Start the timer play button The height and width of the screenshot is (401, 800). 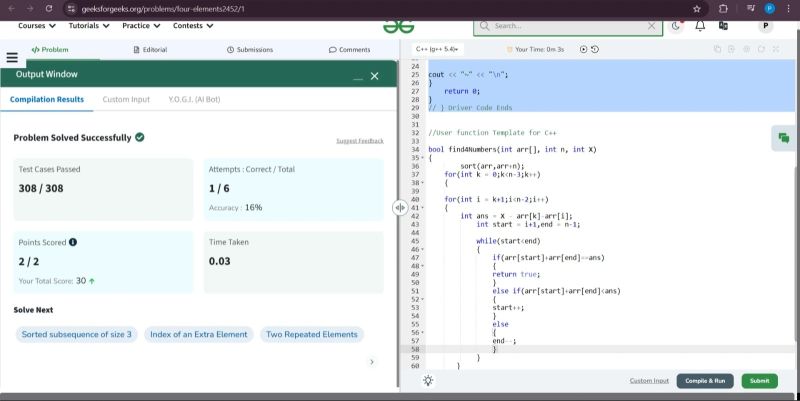584,49
